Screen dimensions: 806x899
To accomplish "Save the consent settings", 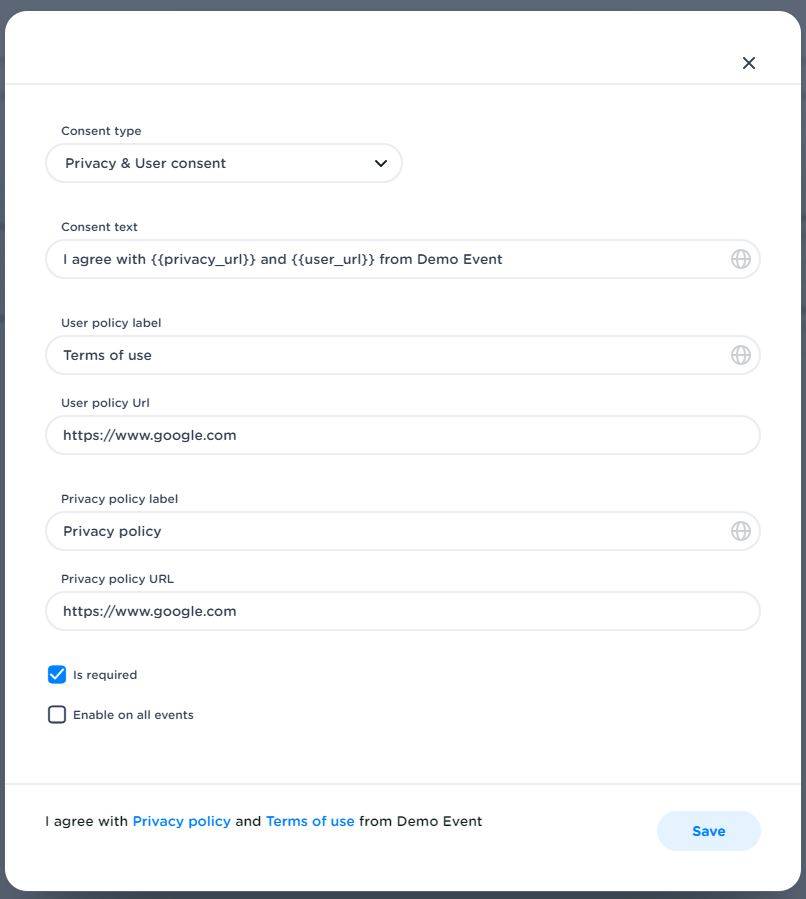I will point(708,831).
